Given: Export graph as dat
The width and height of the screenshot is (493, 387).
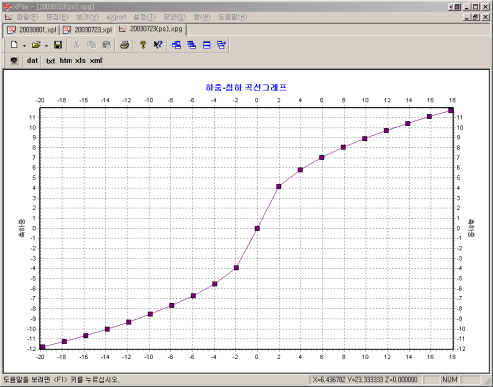Looking at the screenshot, I should pyautogui.click(x=32, y=61).
